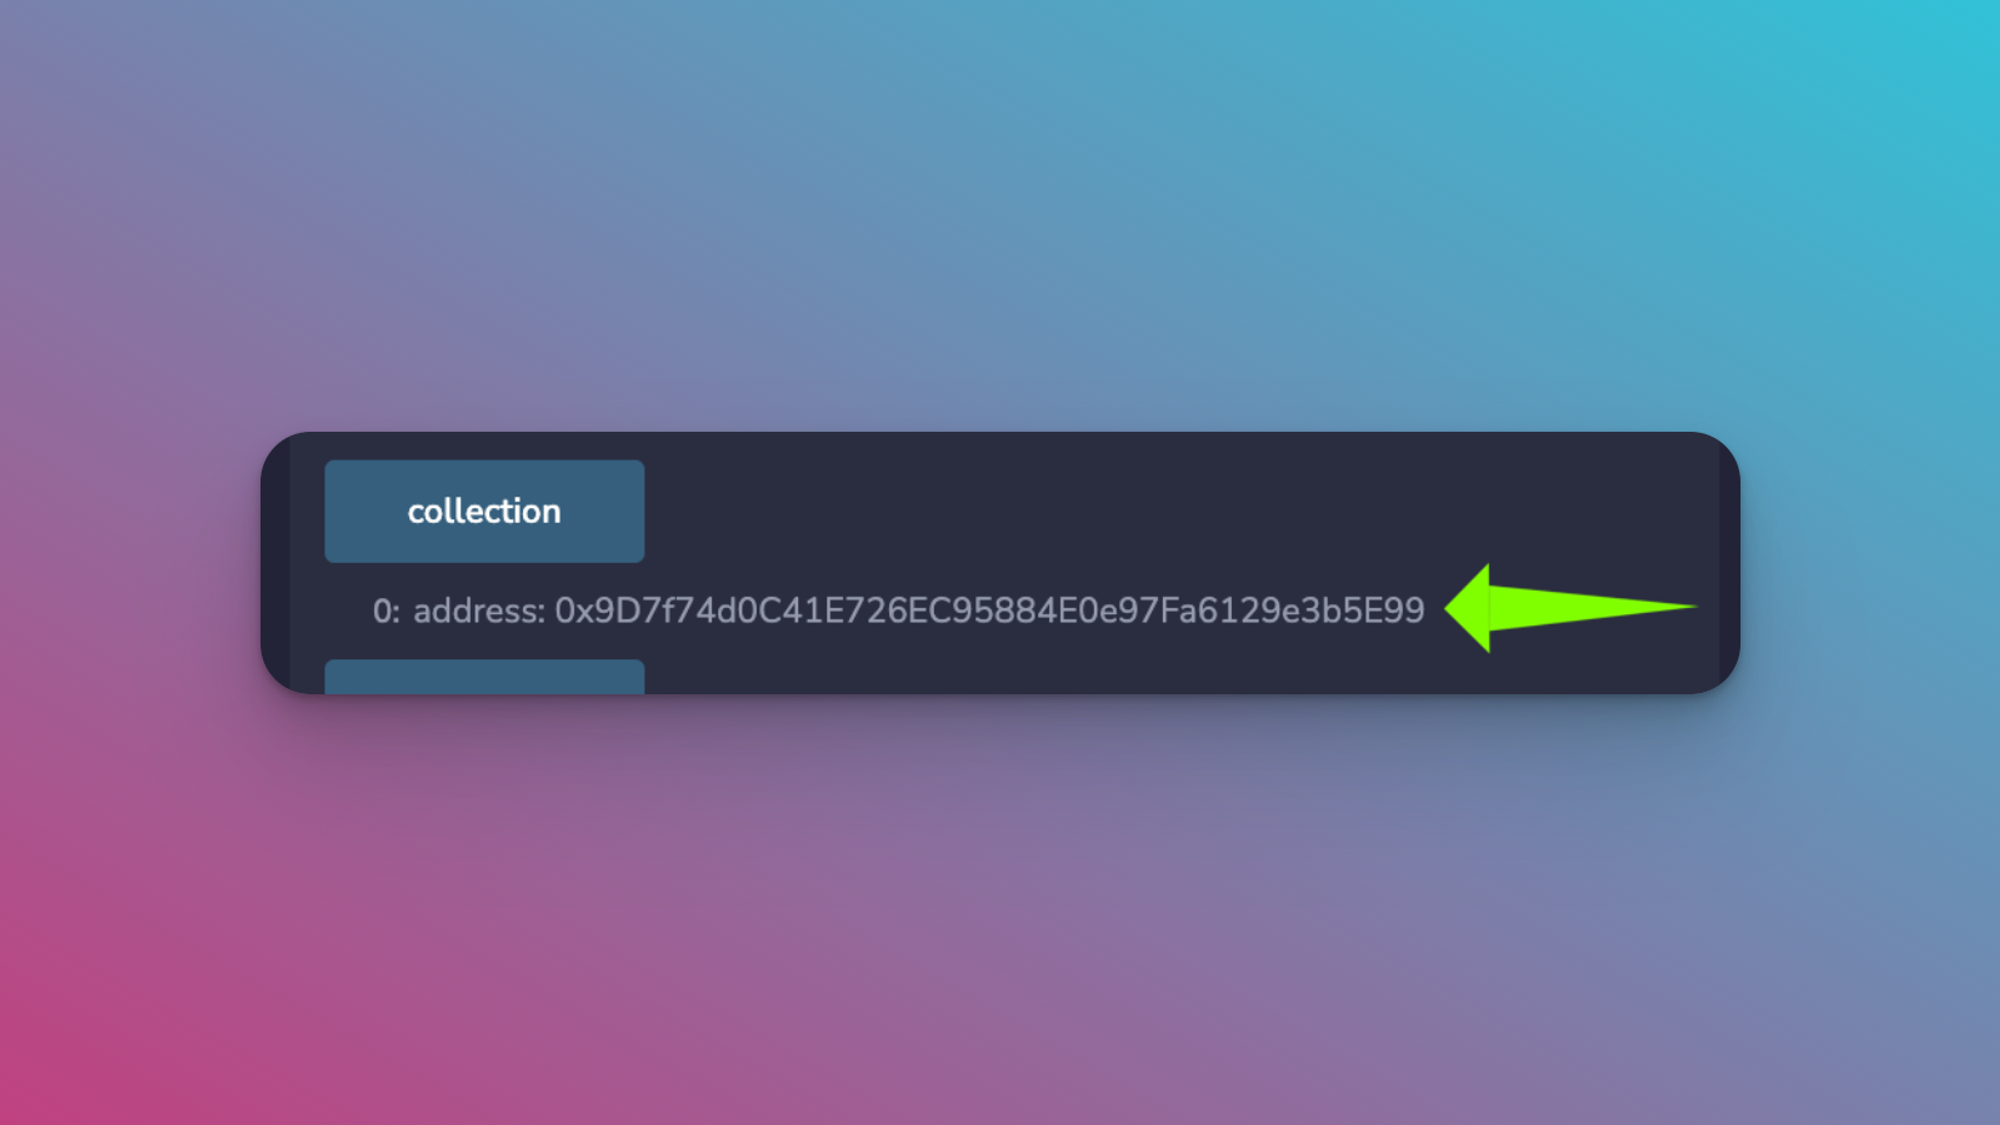Click the left padding of the collection button
Screen dimensions: 2000x1125
click(x=365, y=511)
